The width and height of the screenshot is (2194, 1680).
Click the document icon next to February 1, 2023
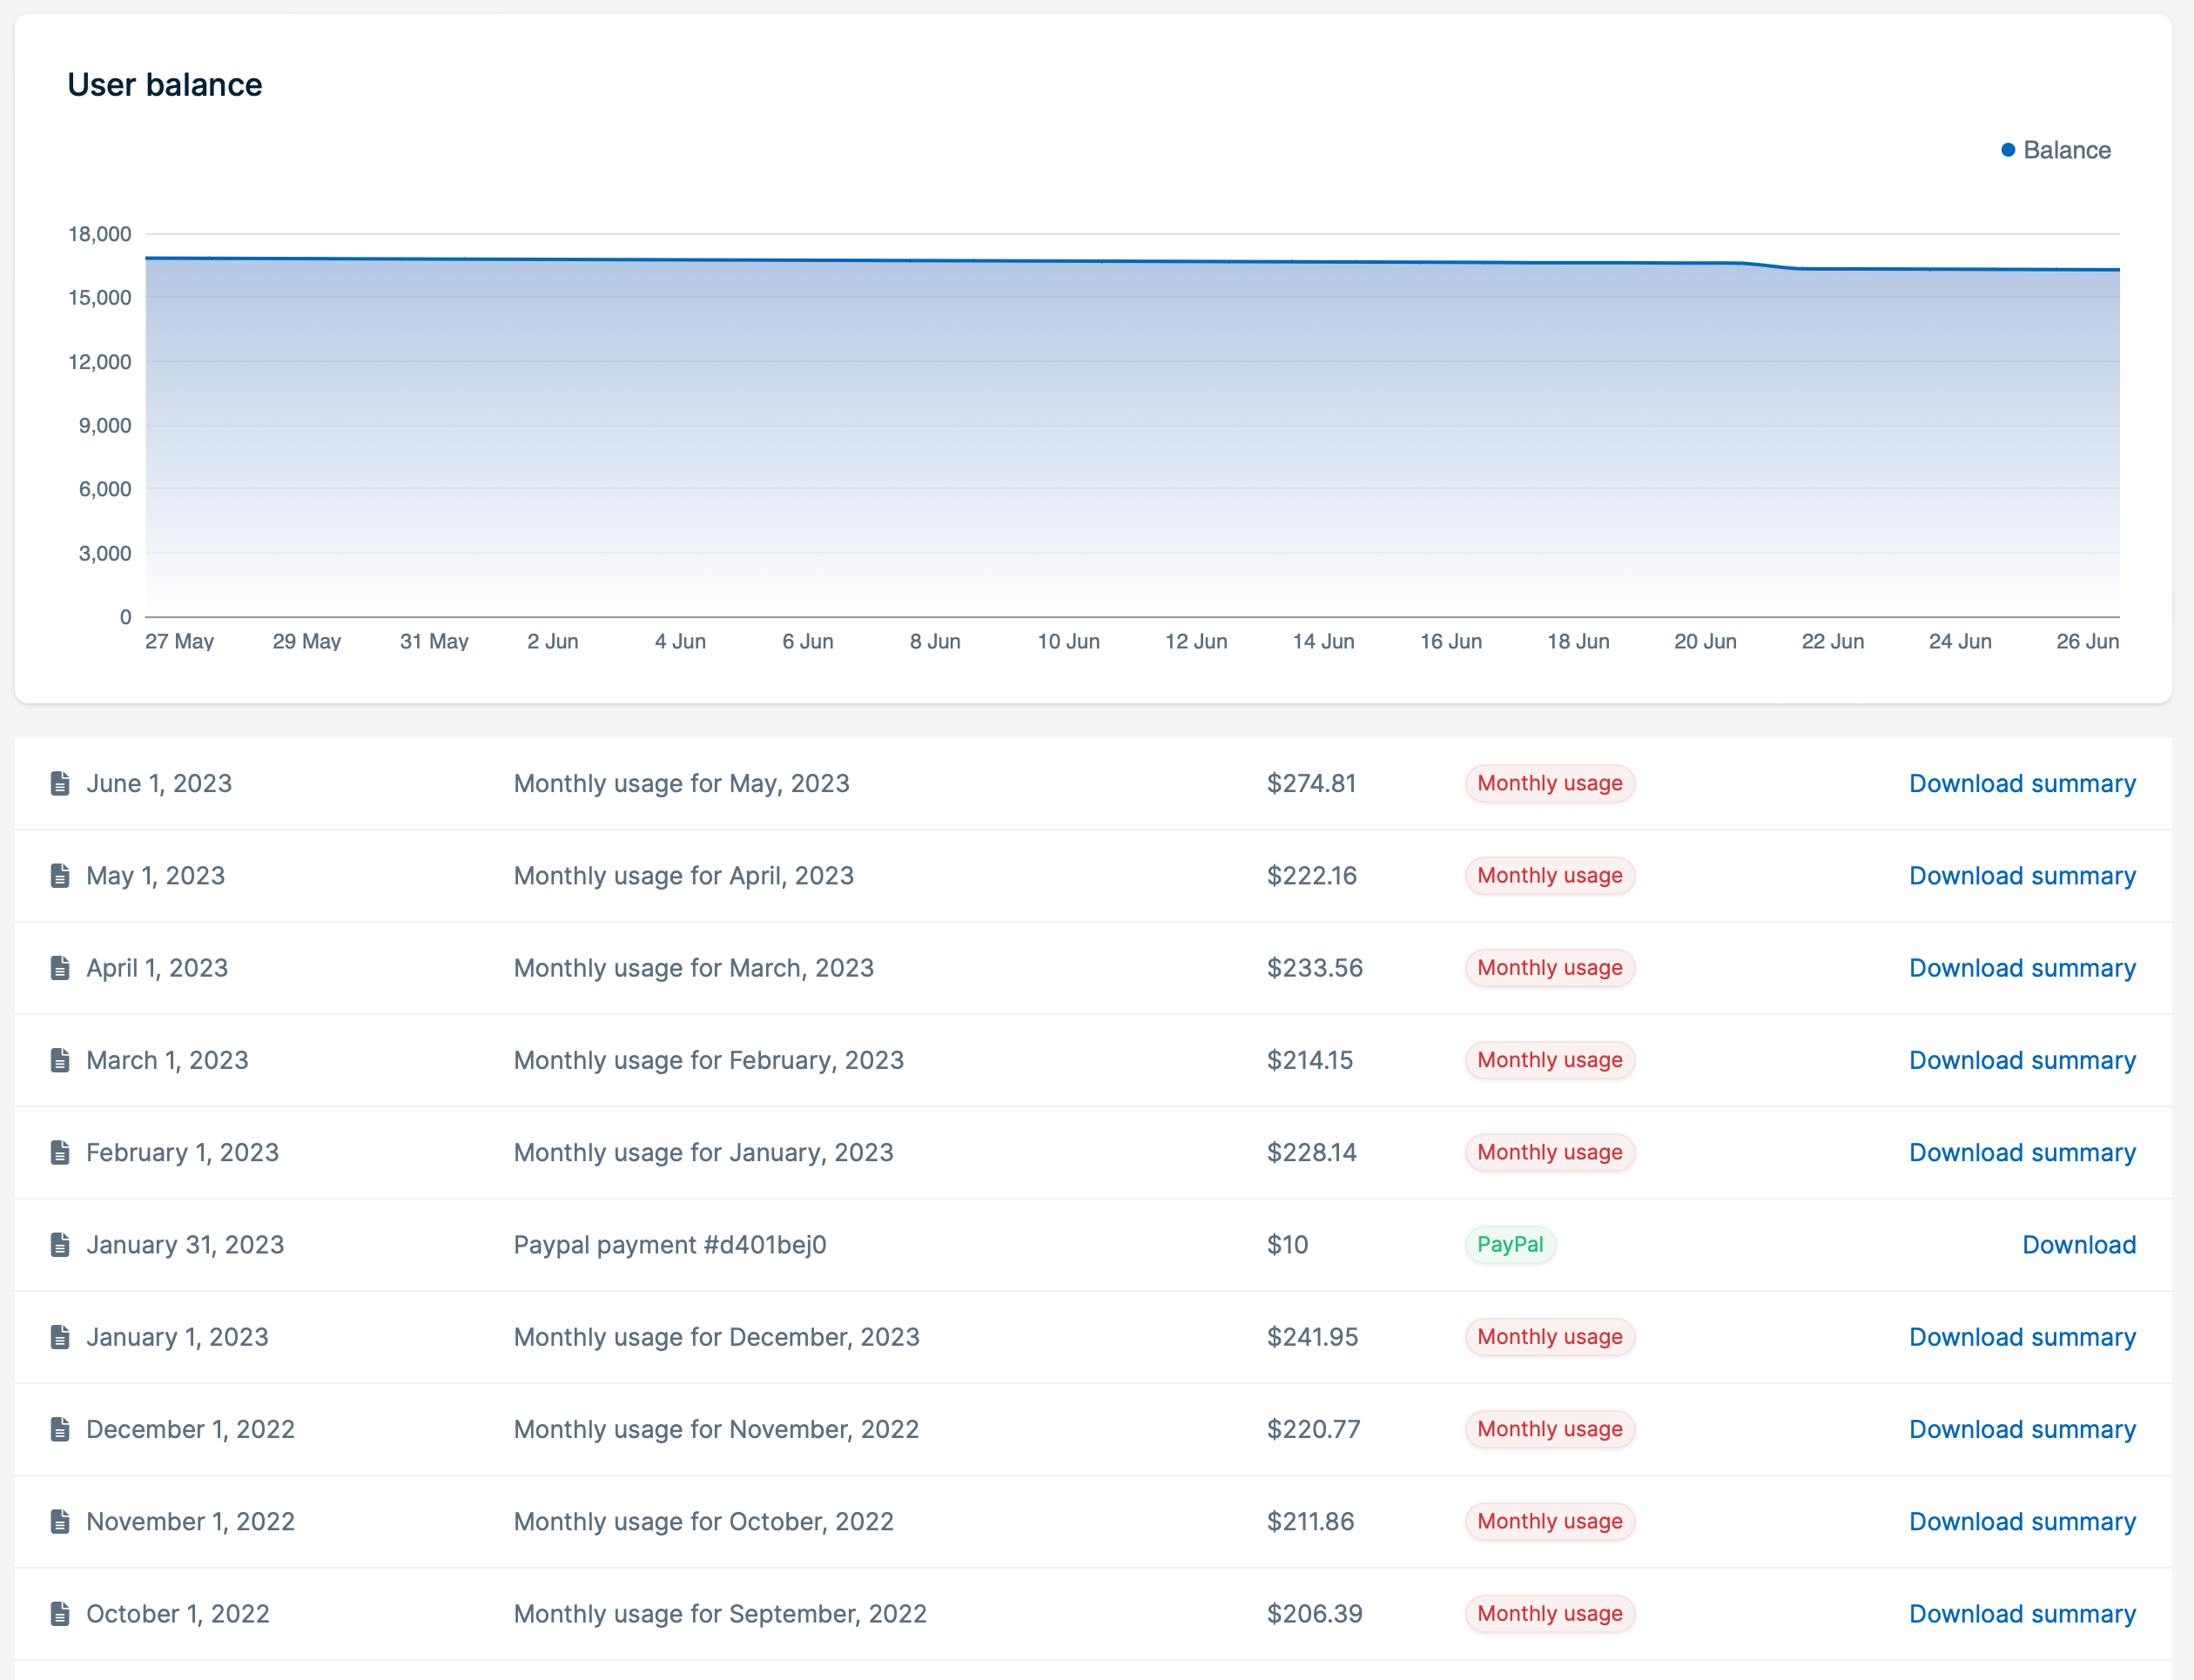pos(59,1152)
